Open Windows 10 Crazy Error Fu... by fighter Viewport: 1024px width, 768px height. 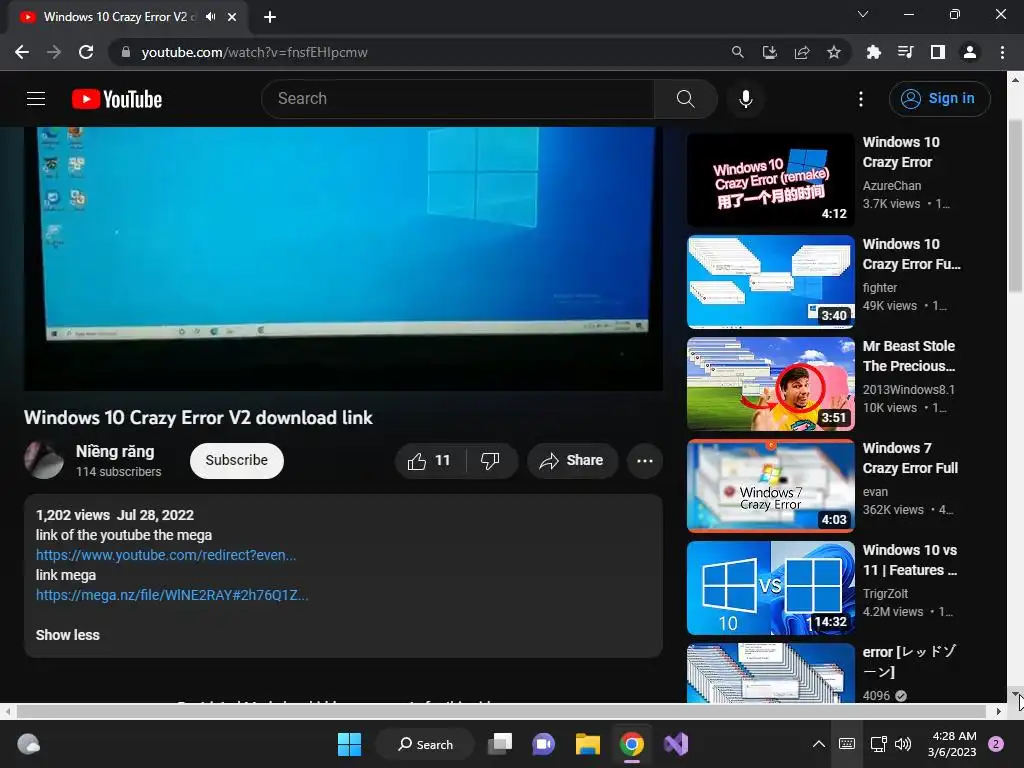point(911,254)
